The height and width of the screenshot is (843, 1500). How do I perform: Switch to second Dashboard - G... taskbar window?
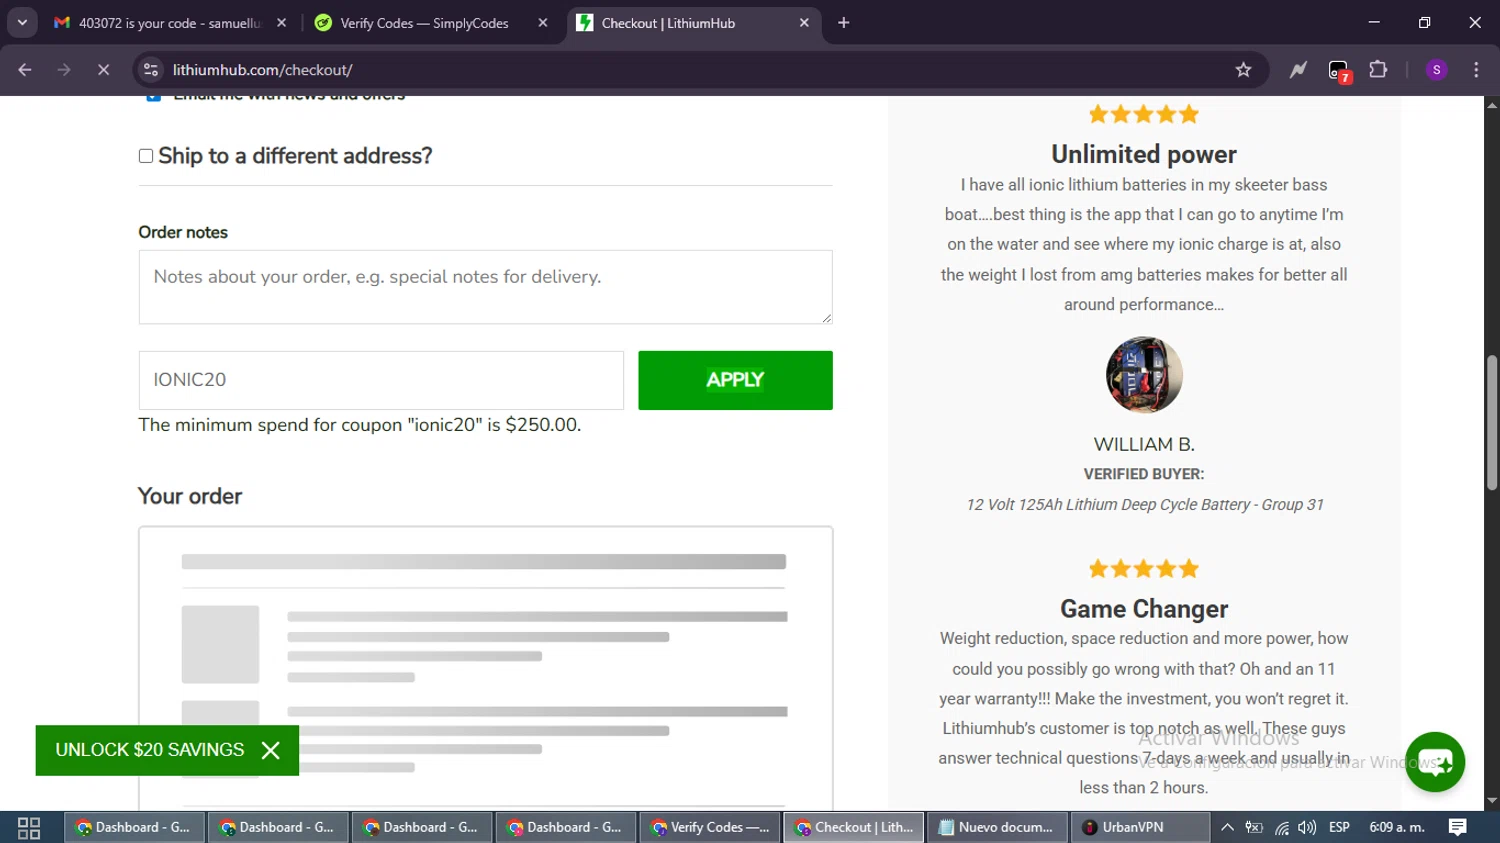279,828
